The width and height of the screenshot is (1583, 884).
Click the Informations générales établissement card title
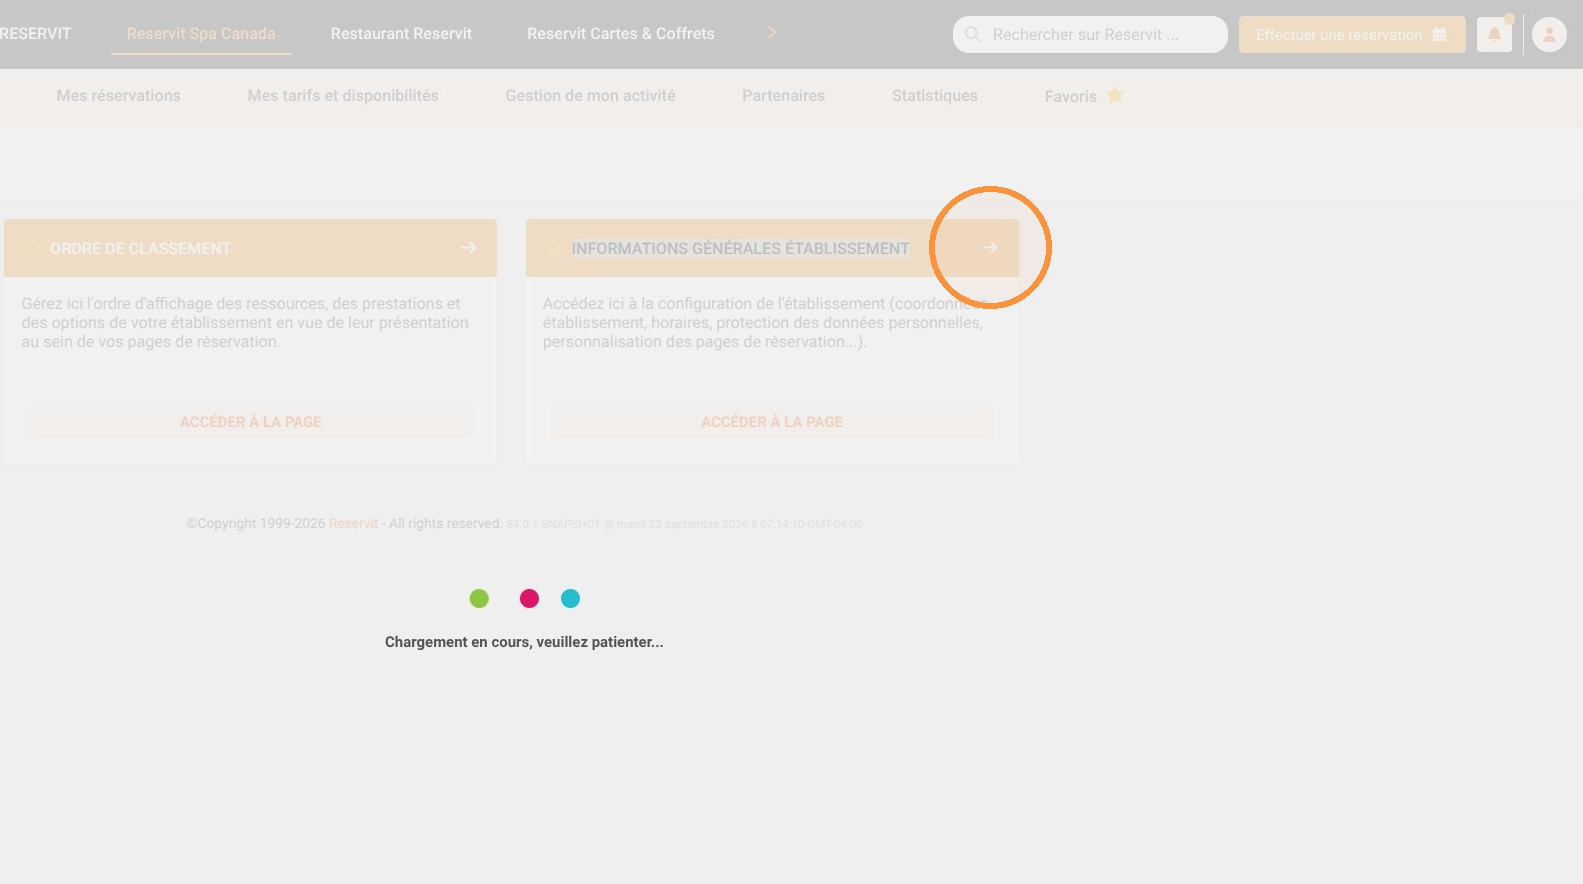tap(741, 248)
